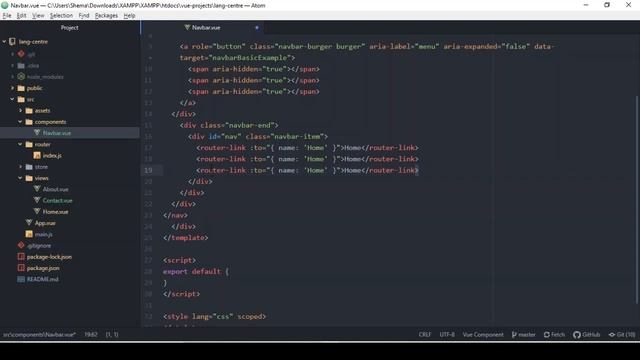This screenshot has height=360, width=640.
Task: Change line ending via CRLF button
Action: pos(424,334)
